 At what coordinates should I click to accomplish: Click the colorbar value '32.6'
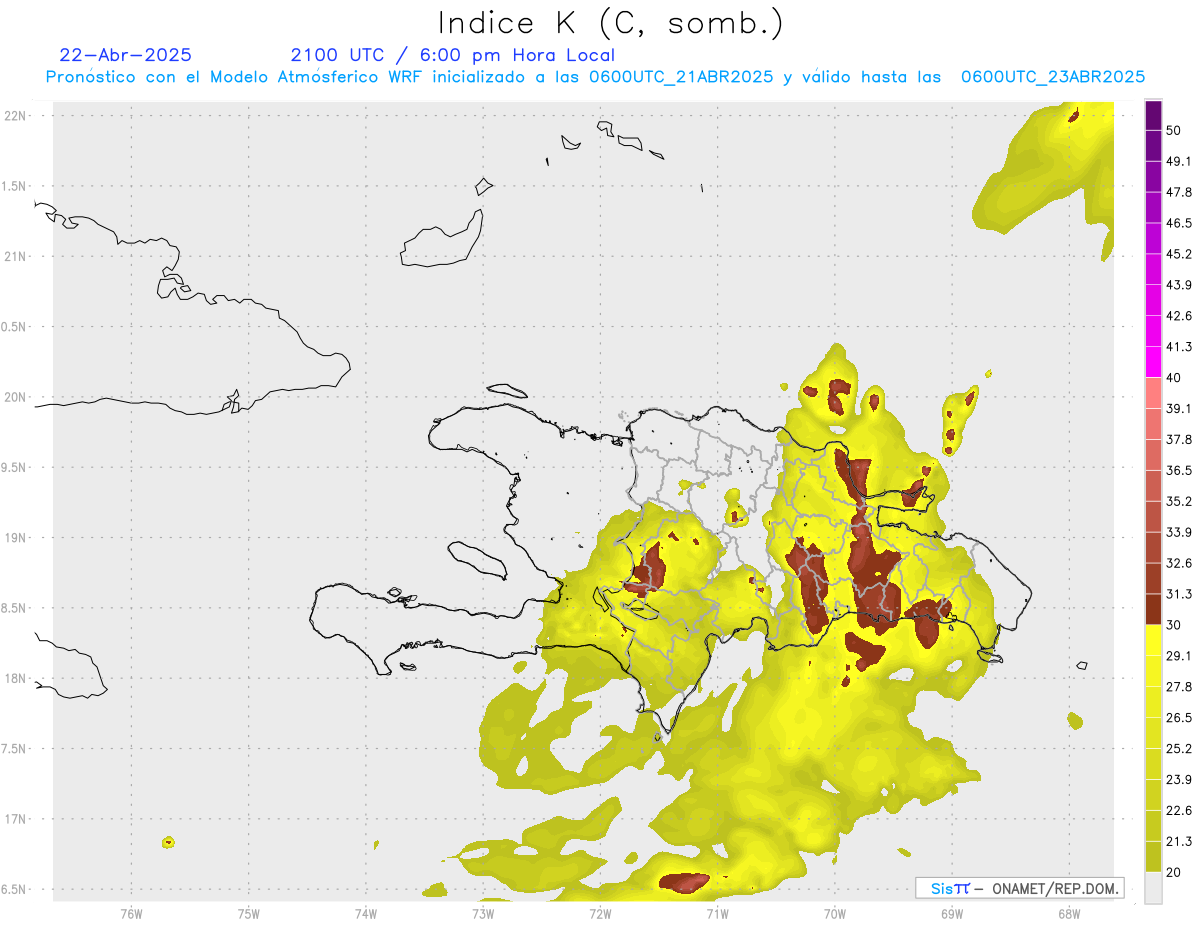tap(1179, 563)
